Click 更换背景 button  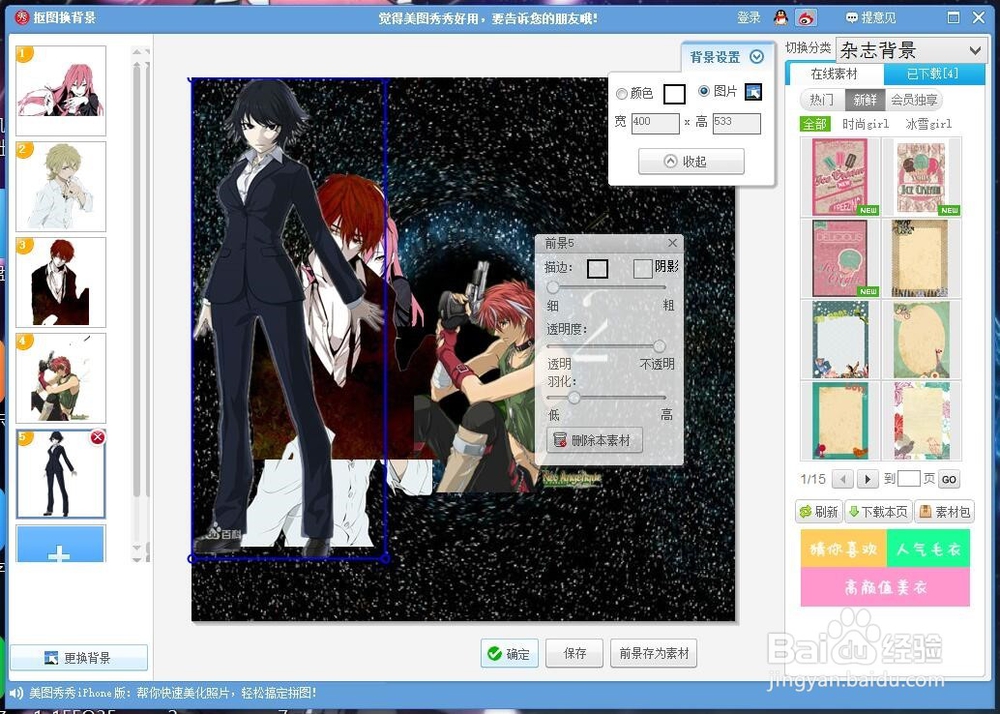79,657
